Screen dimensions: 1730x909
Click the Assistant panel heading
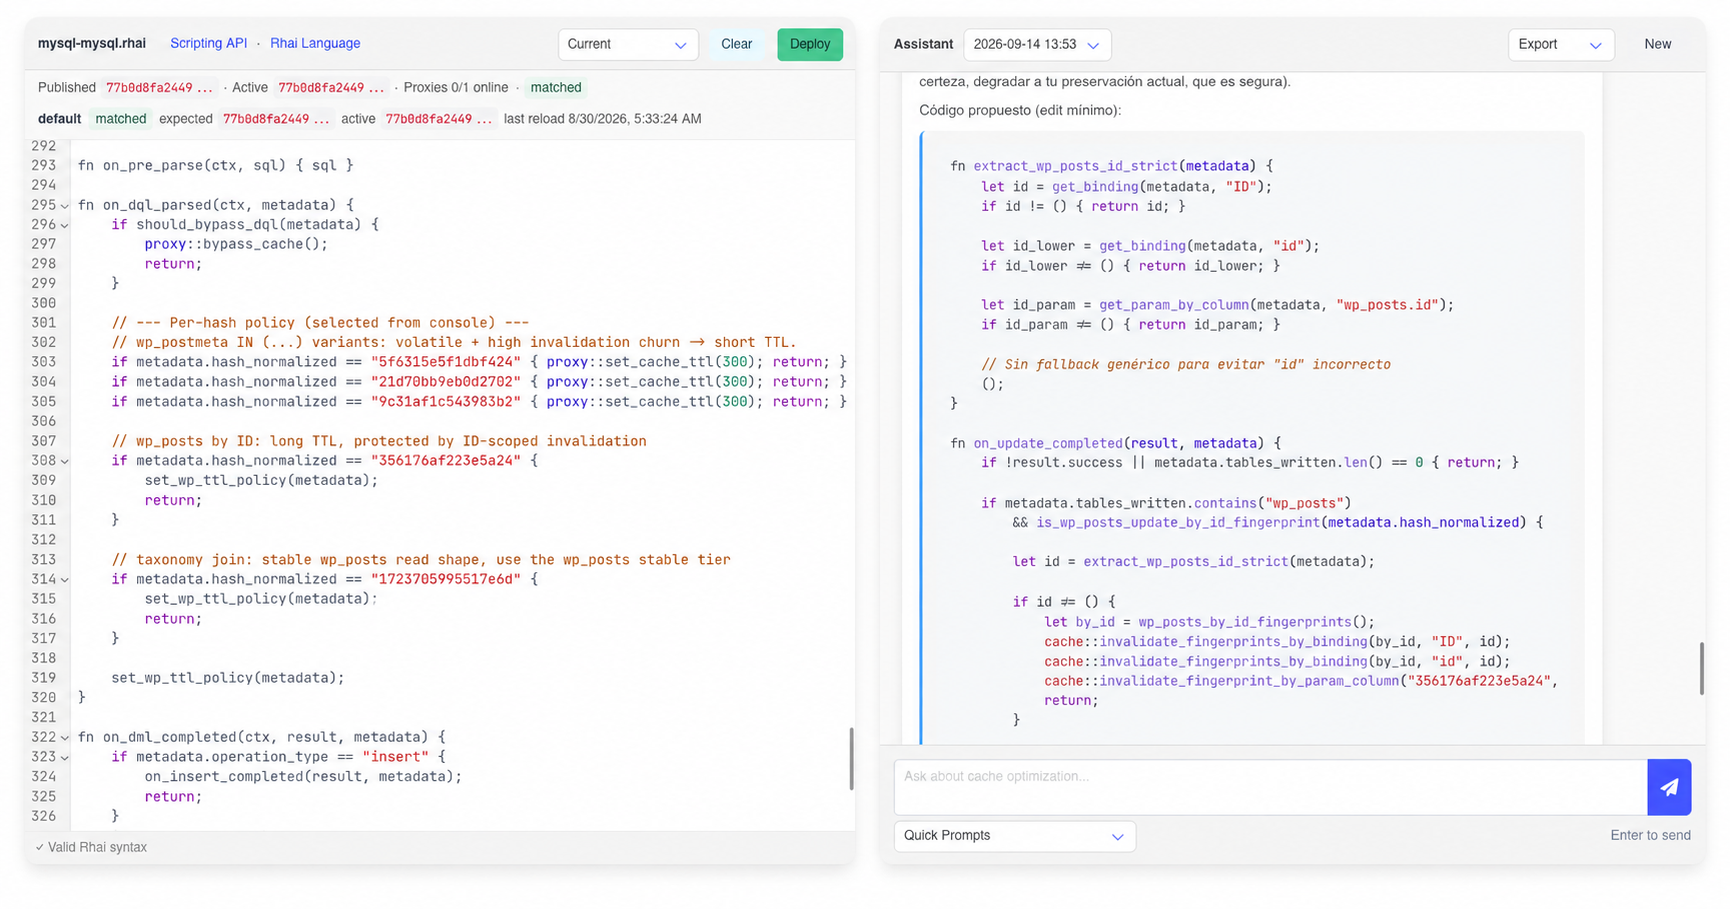(923, 44)
